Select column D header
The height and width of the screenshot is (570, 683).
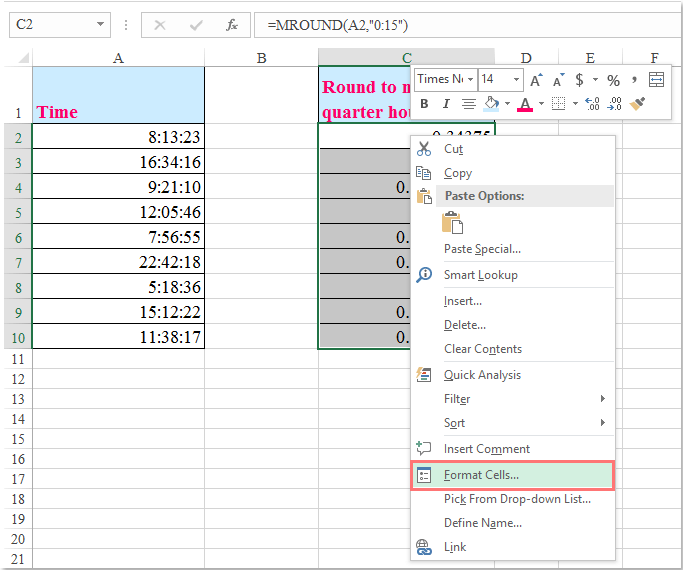526,57
